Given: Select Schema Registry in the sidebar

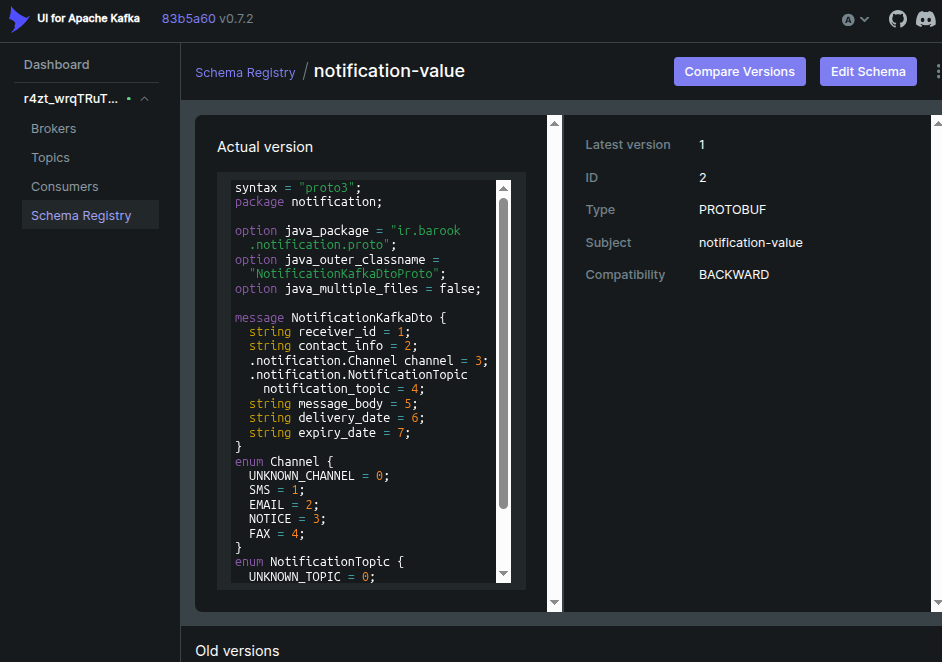Looking at the screenshot, I should [x=90, y=215].
